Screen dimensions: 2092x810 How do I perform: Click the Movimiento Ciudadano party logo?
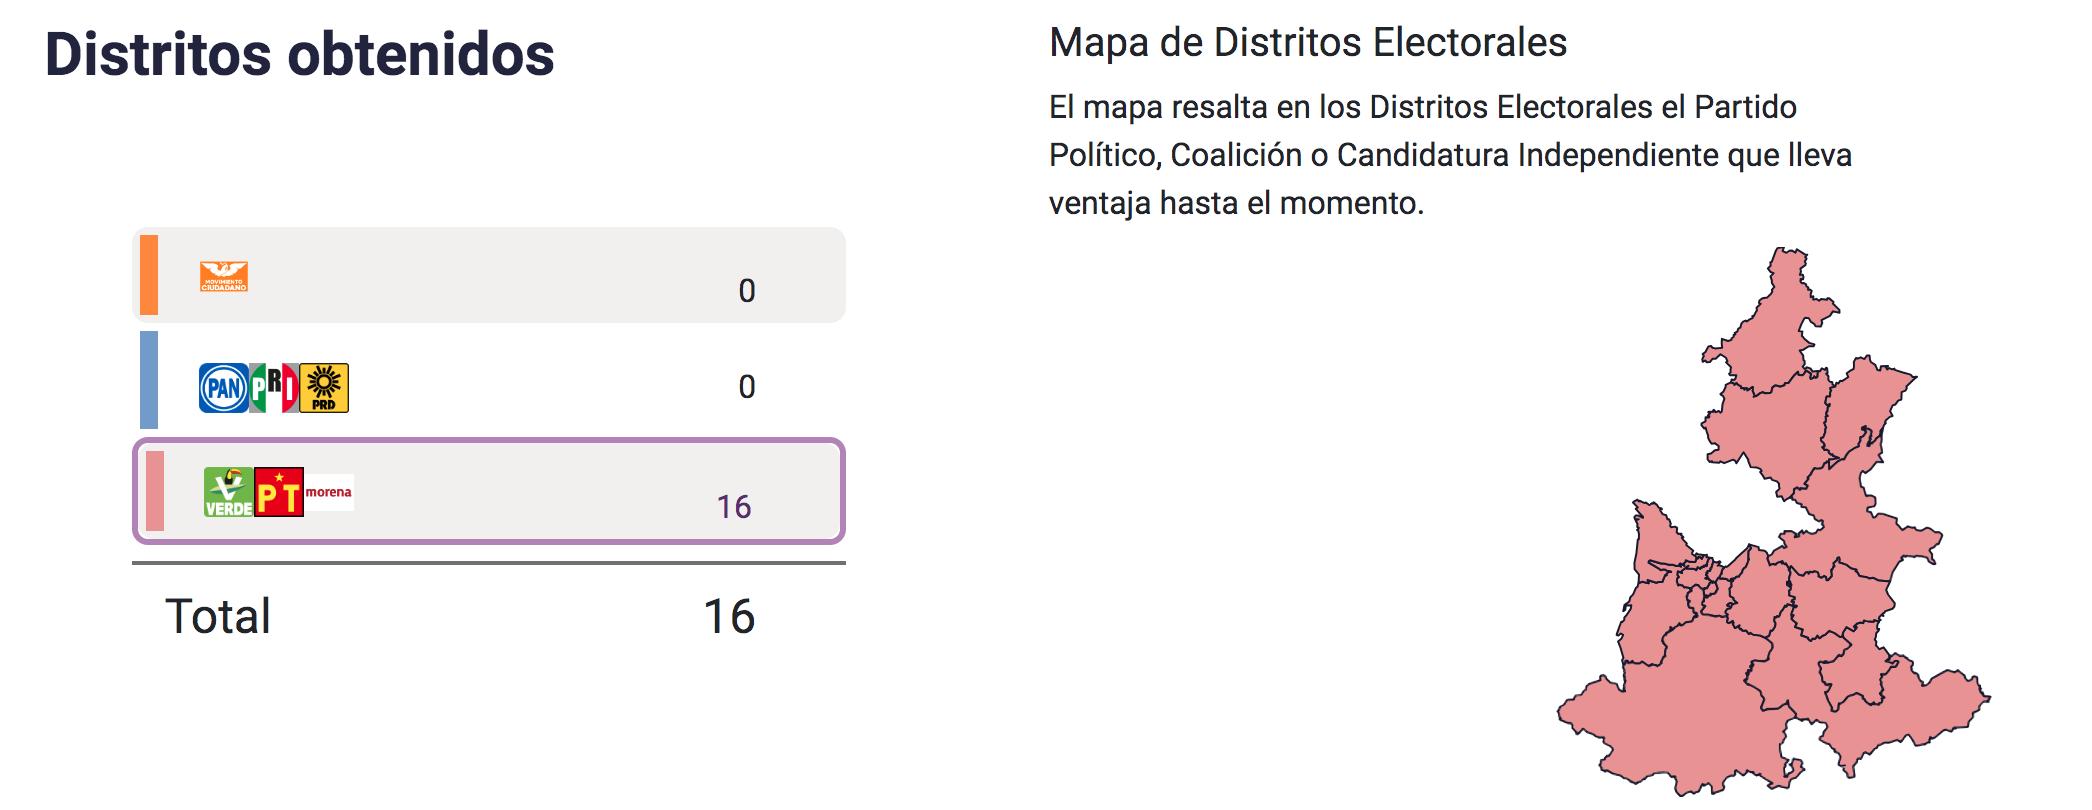tap(224, 277)
